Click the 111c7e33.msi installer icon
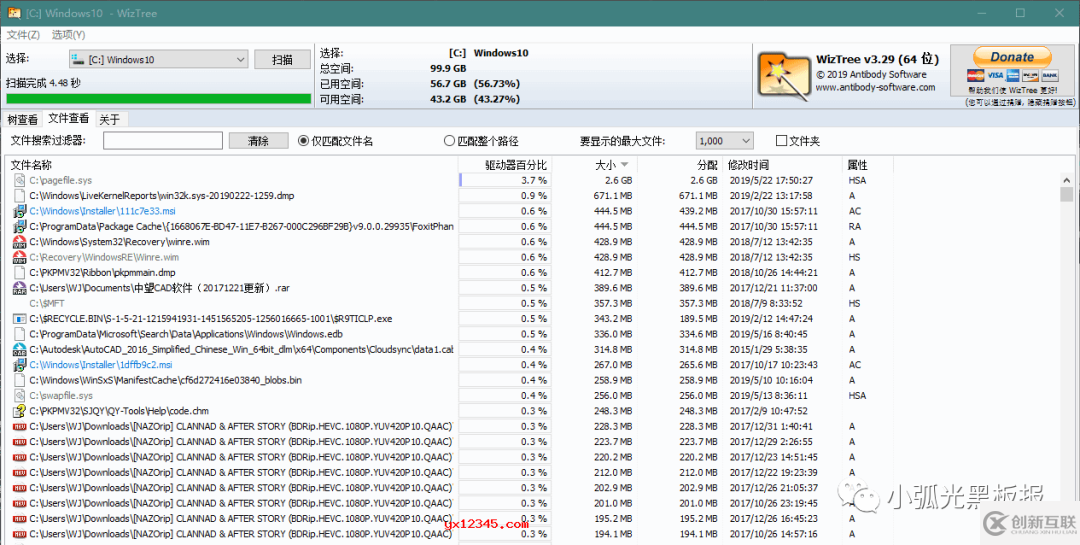 (x=19, y=211)
